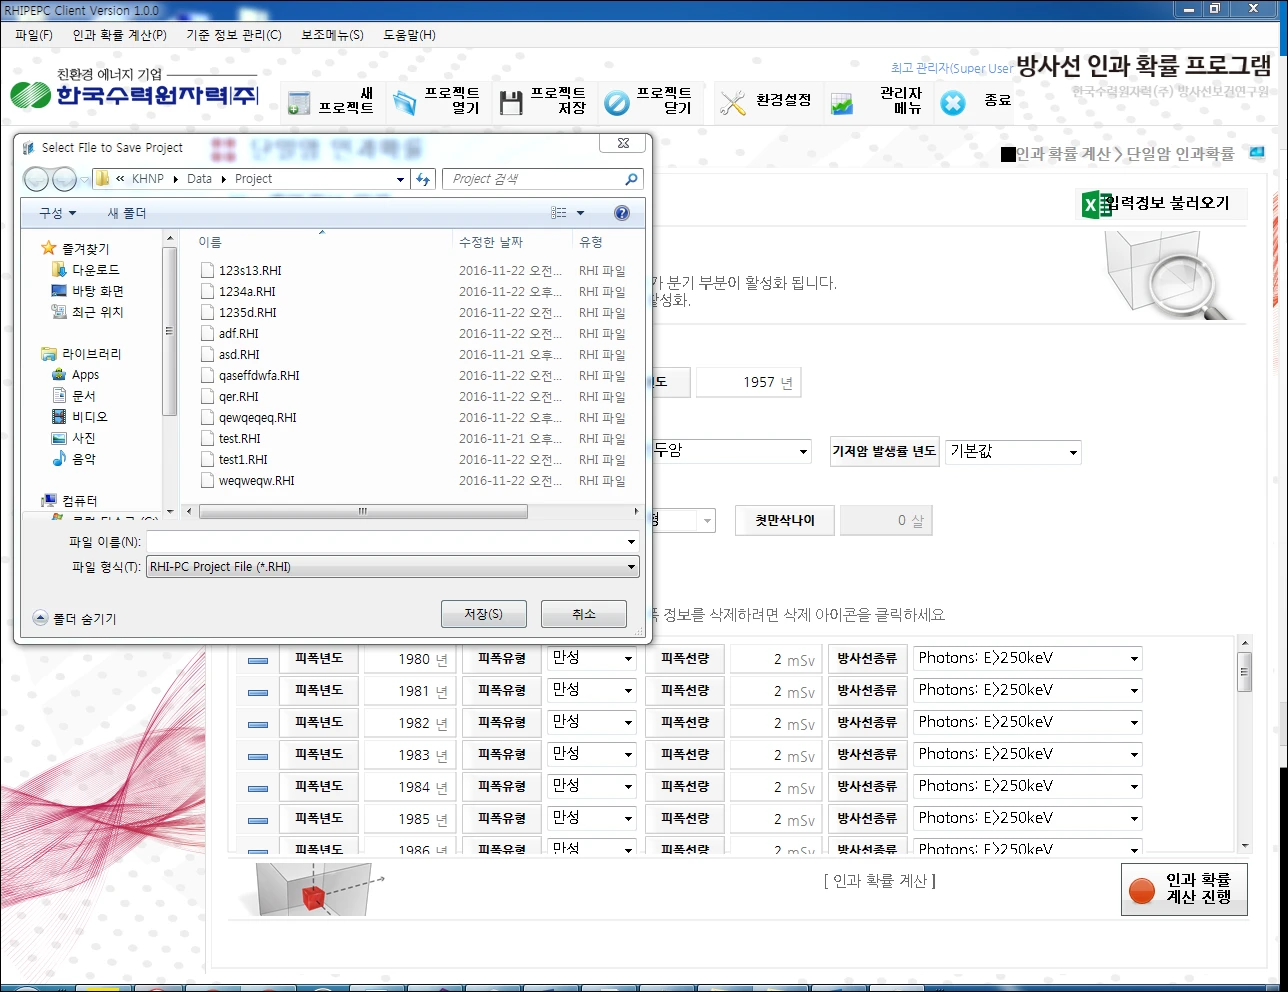Open 인과 확률 계산(P) menu

119,35
